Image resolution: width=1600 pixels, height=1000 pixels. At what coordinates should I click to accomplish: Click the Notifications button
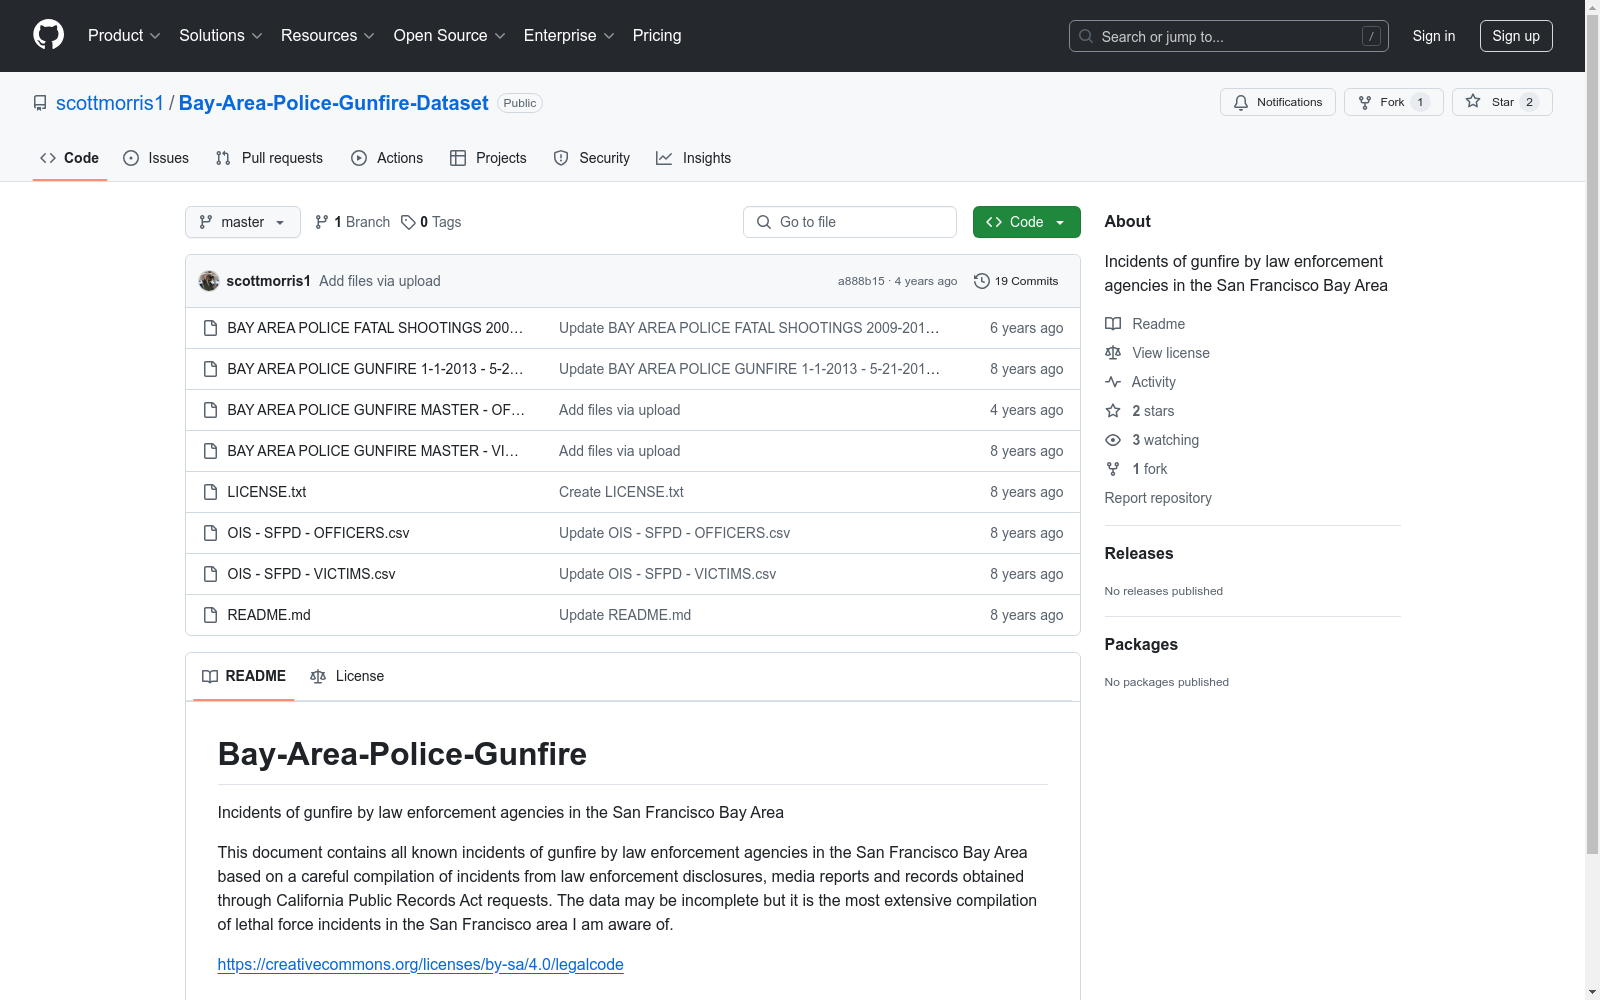tap(1278, 102)
